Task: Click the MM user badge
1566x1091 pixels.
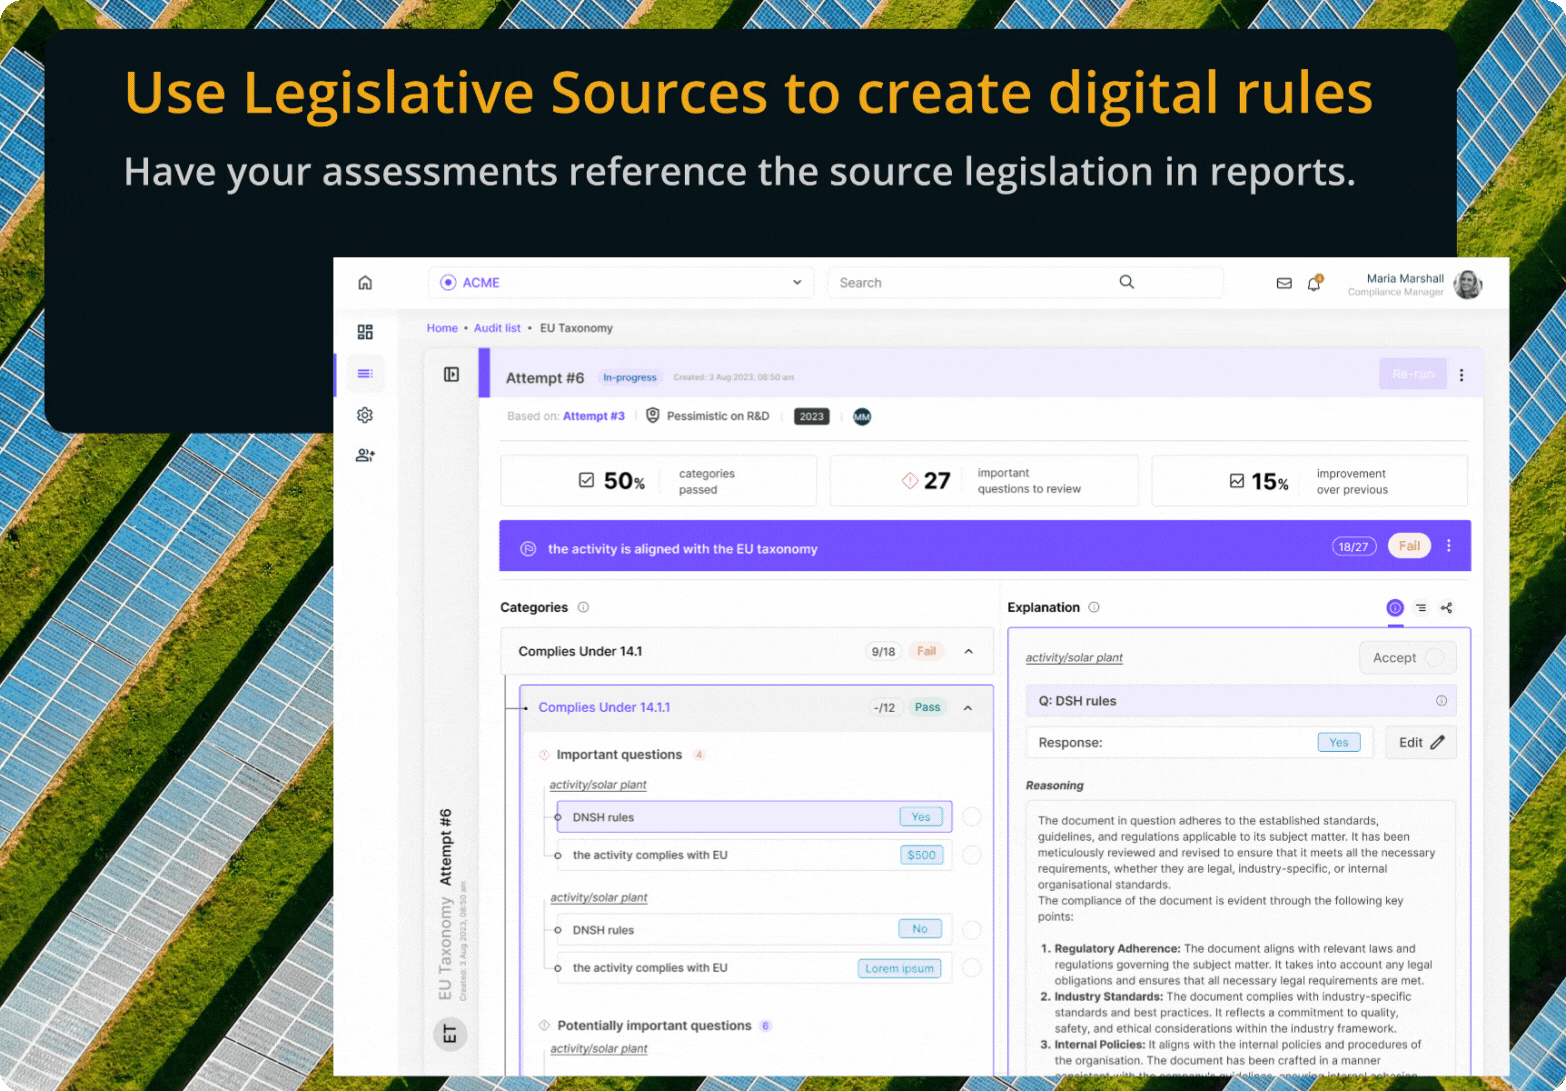Action: click(x=862, y=417)
